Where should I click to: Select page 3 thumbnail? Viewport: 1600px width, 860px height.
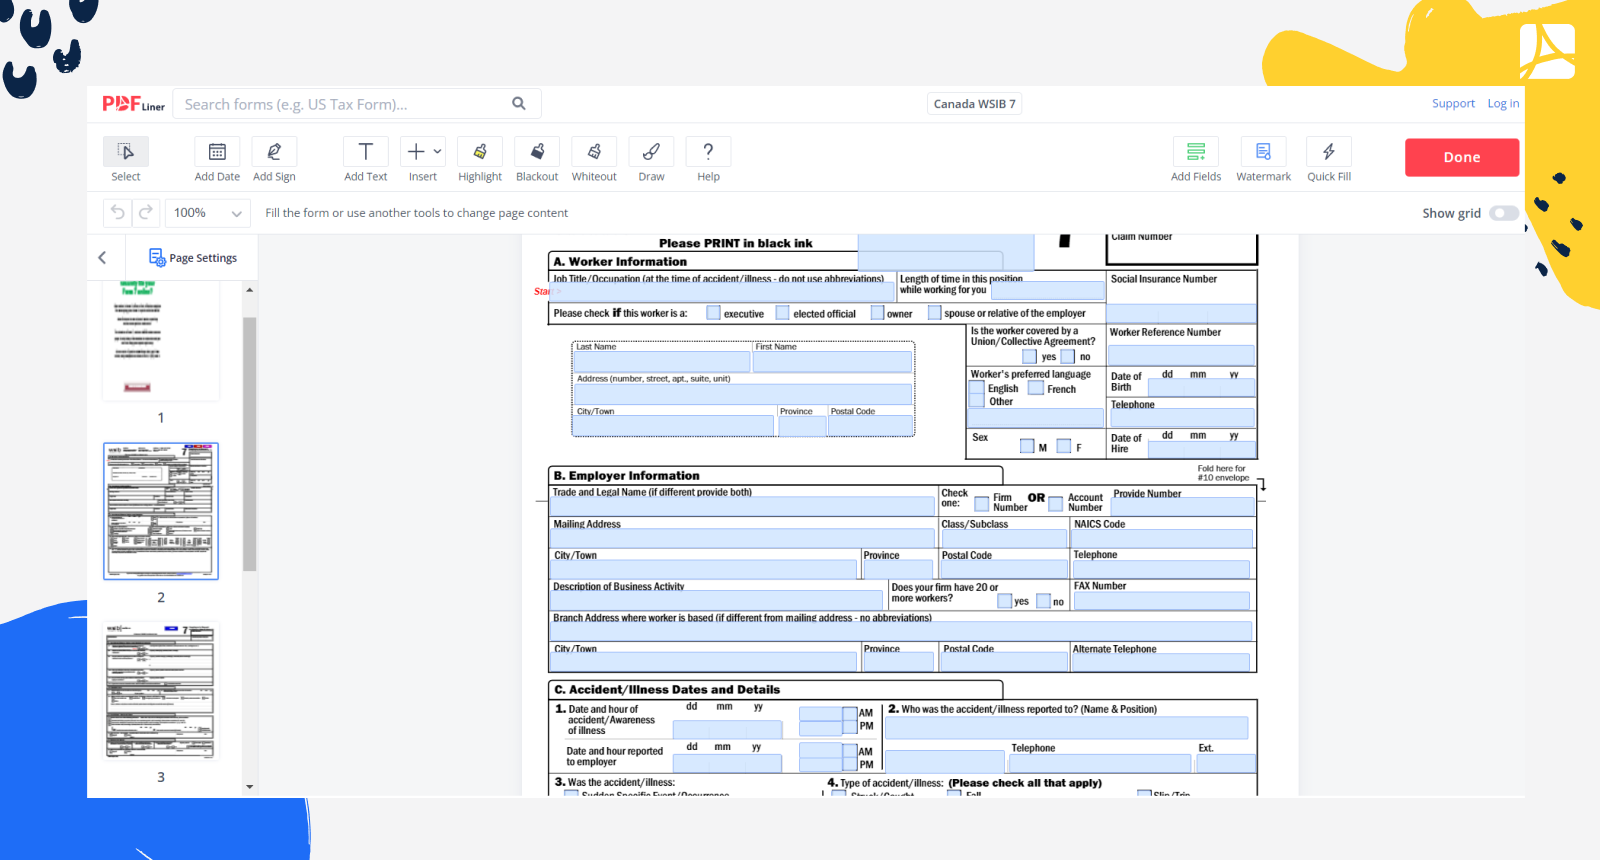tap(161, 690)
